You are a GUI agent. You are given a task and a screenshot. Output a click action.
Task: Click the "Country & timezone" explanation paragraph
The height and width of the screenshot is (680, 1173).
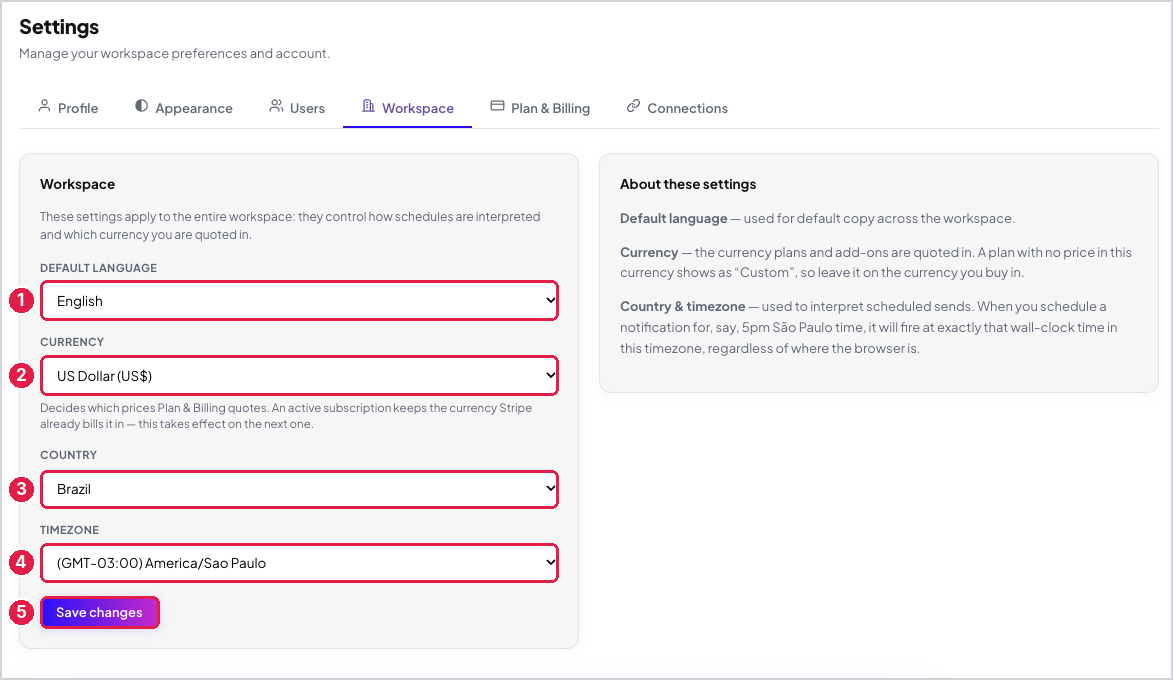point(869,327)
